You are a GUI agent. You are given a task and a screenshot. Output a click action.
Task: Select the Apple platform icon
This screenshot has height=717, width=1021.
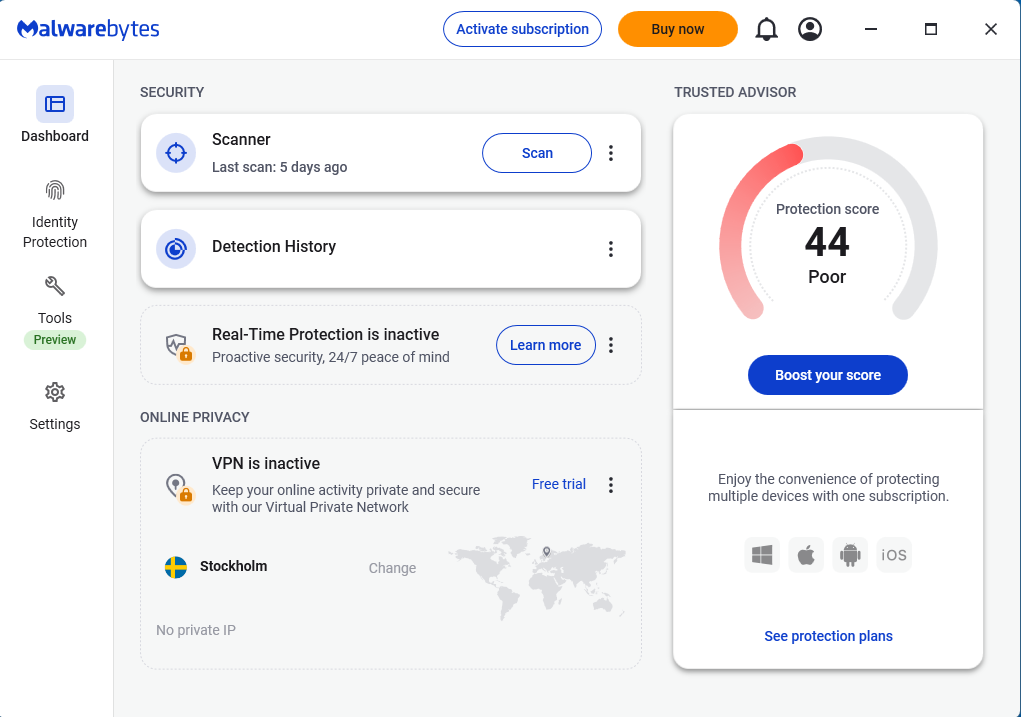pos(806,555)
